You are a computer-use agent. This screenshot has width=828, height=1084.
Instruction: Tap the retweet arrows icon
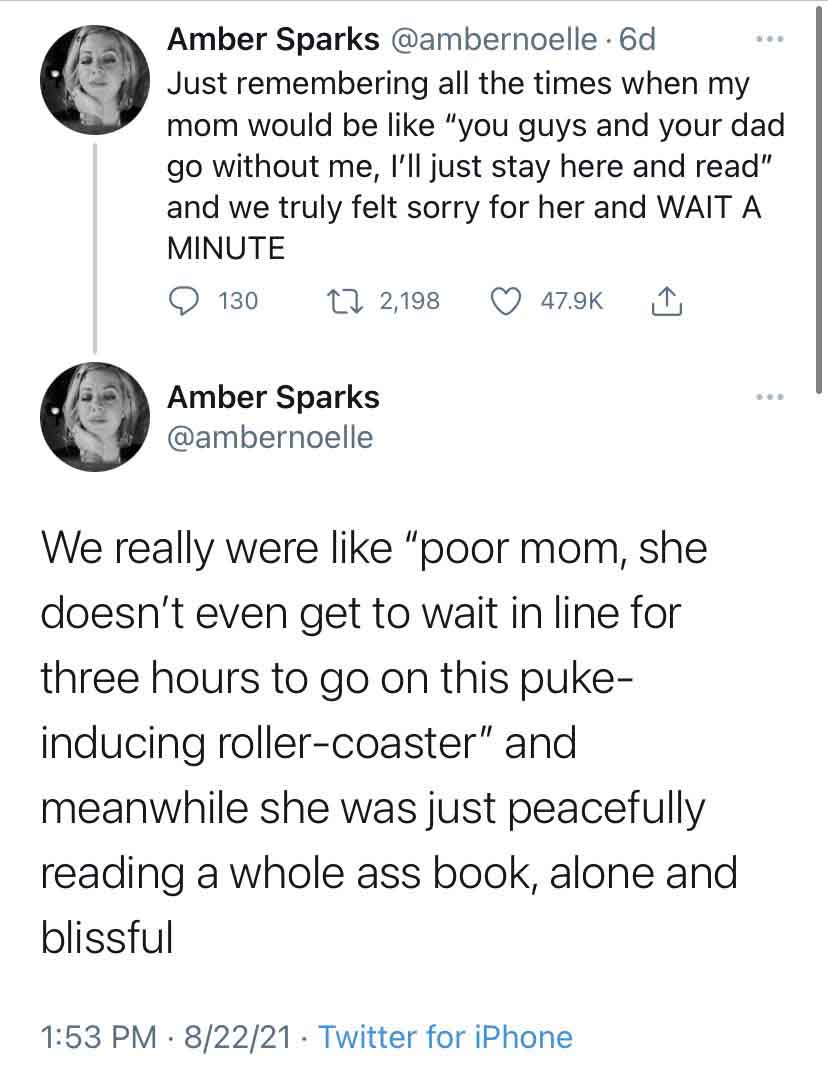click(x=342, y=301)
